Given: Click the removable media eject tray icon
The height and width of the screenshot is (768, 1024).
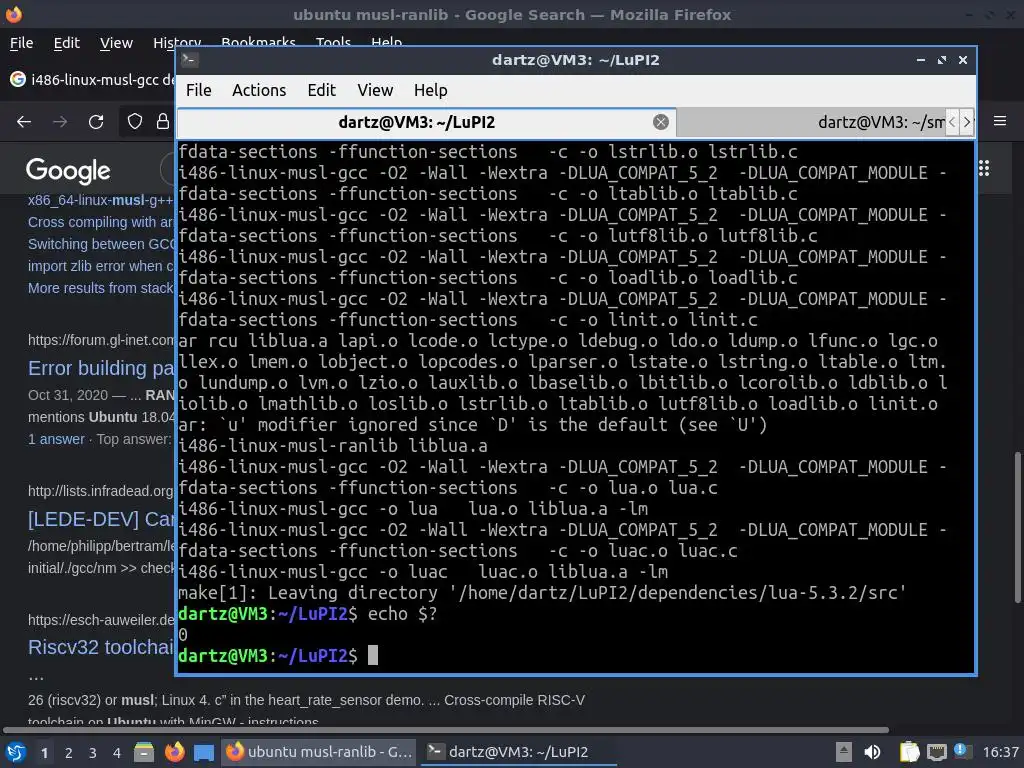Looking at the screenshot, I should (844, 752).
